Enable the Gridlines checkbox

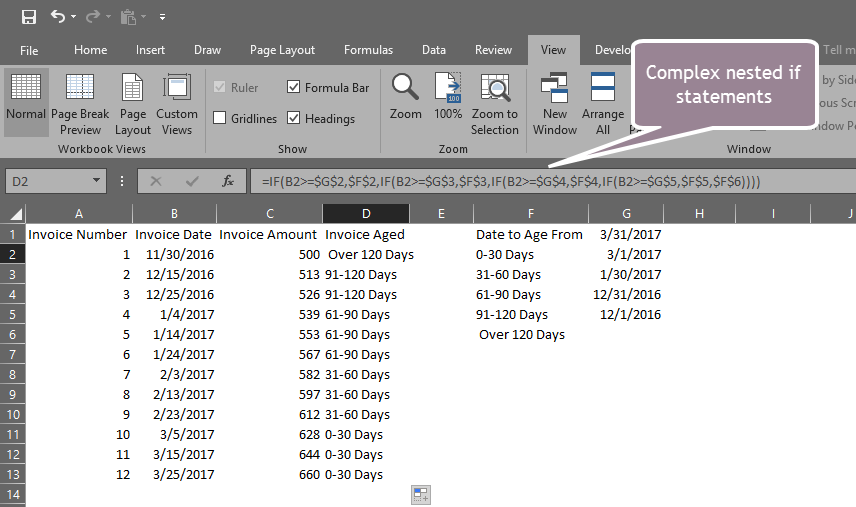point(220,119)
